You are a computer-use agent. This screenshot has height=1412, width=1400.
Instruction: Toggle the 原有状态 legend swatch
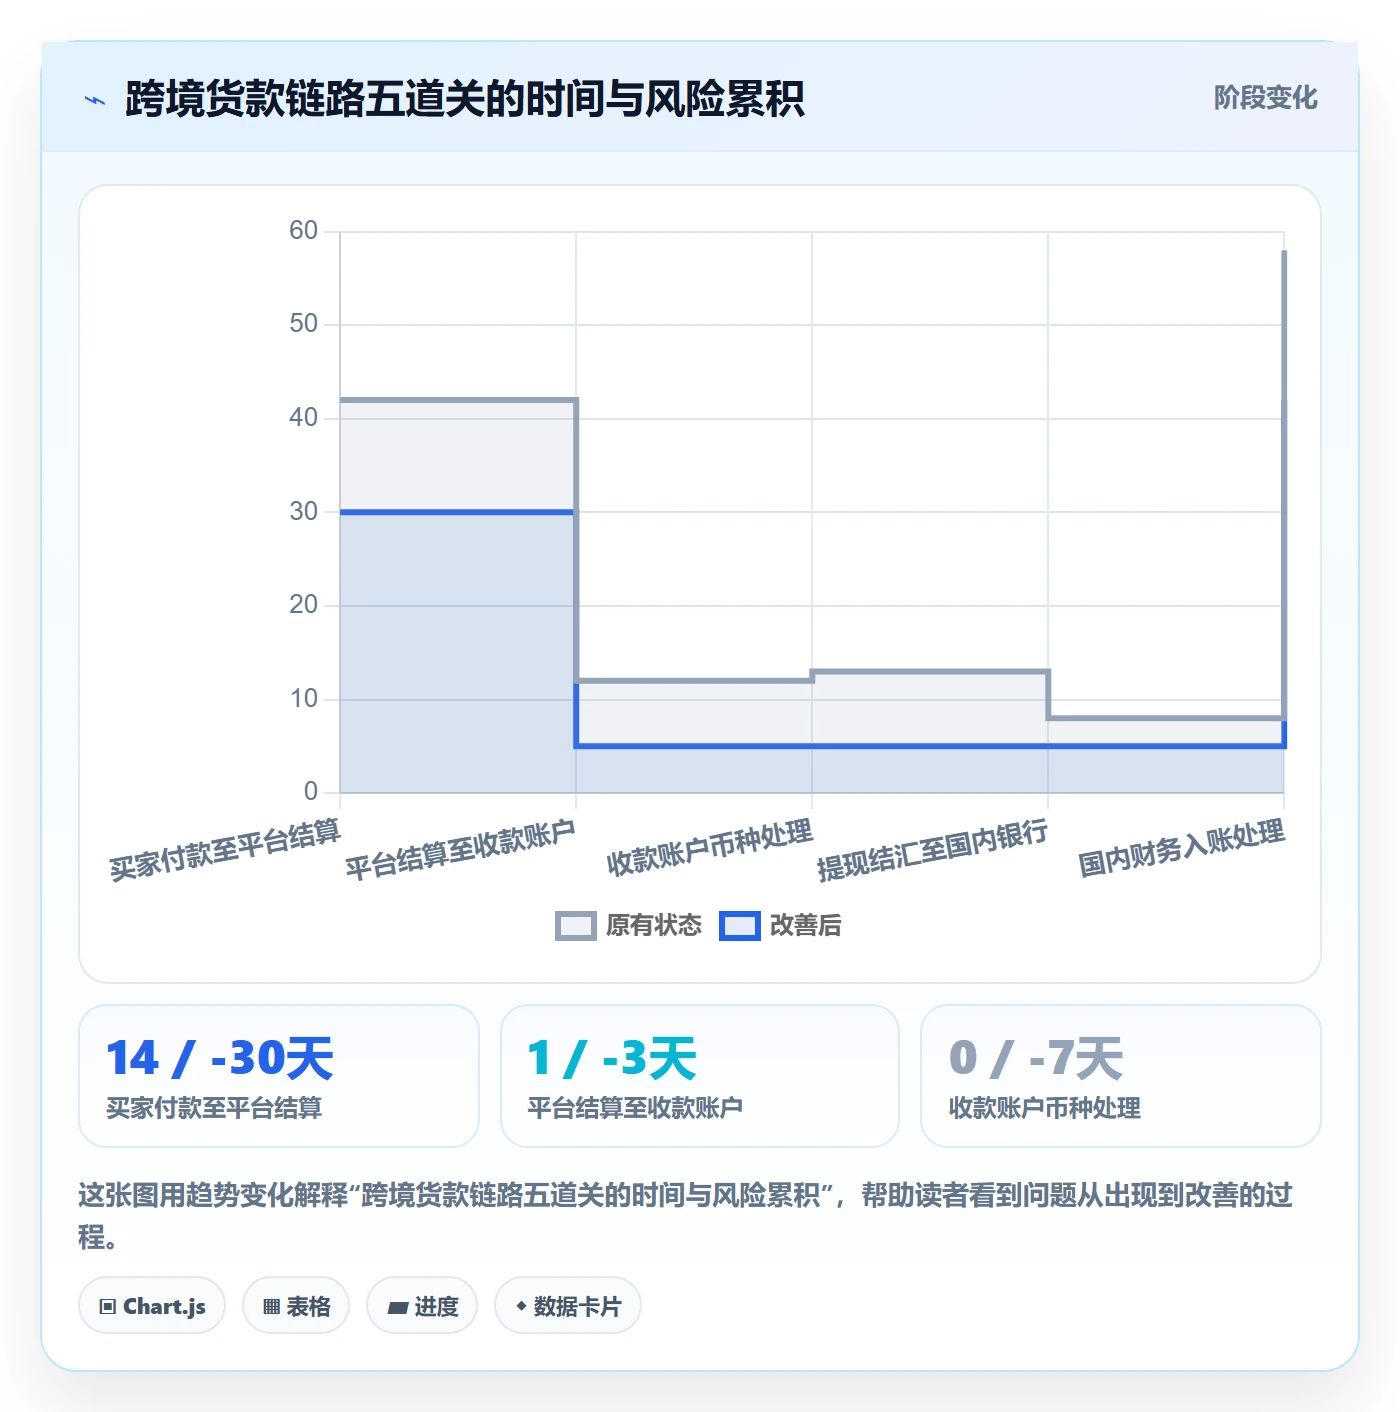575,926
